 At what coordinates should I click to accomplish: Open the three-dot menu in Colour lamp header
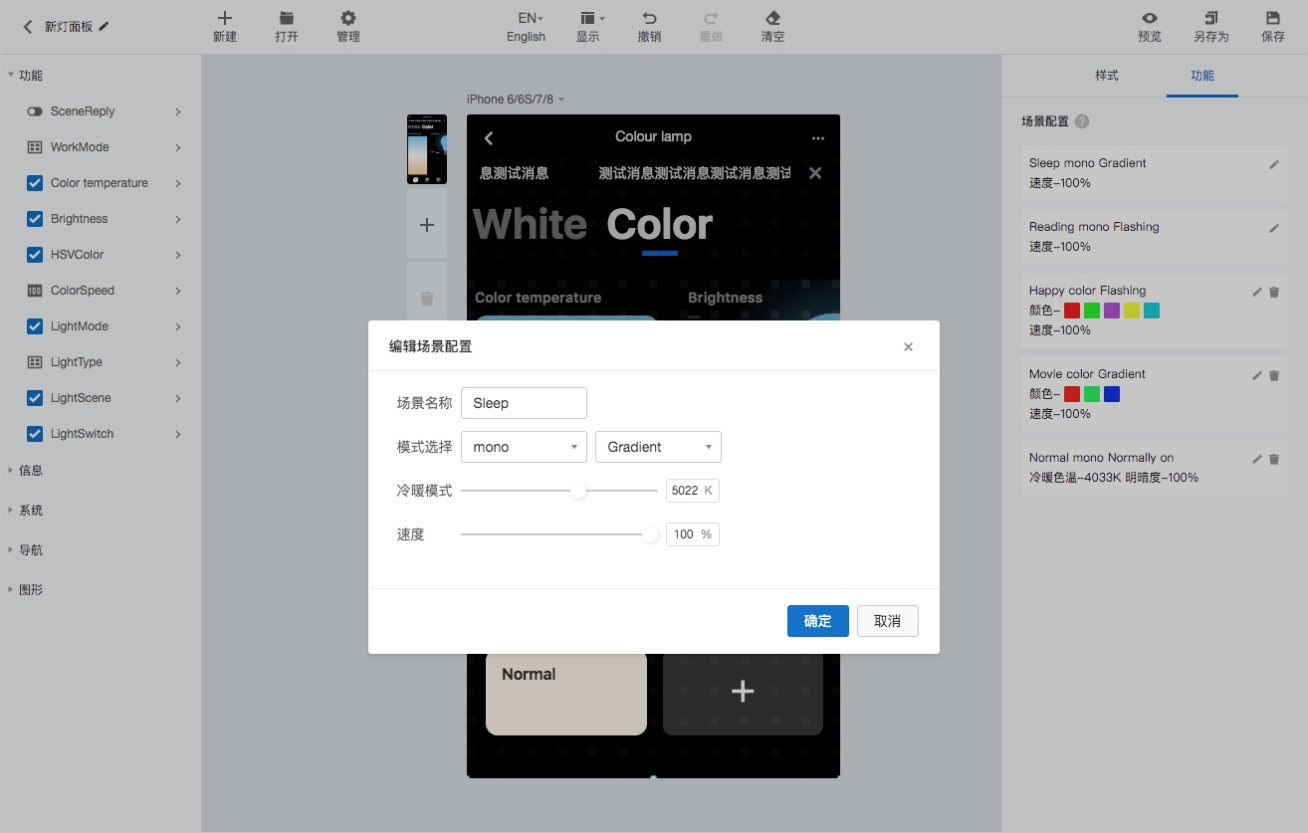818,138
